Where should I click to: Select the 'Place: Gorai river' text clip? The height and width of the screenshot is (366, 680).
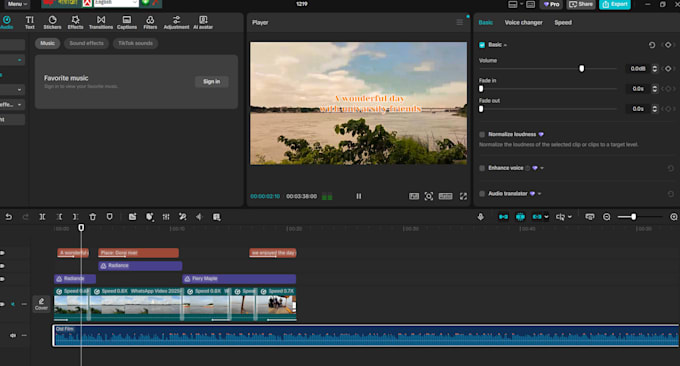[138, 253]
